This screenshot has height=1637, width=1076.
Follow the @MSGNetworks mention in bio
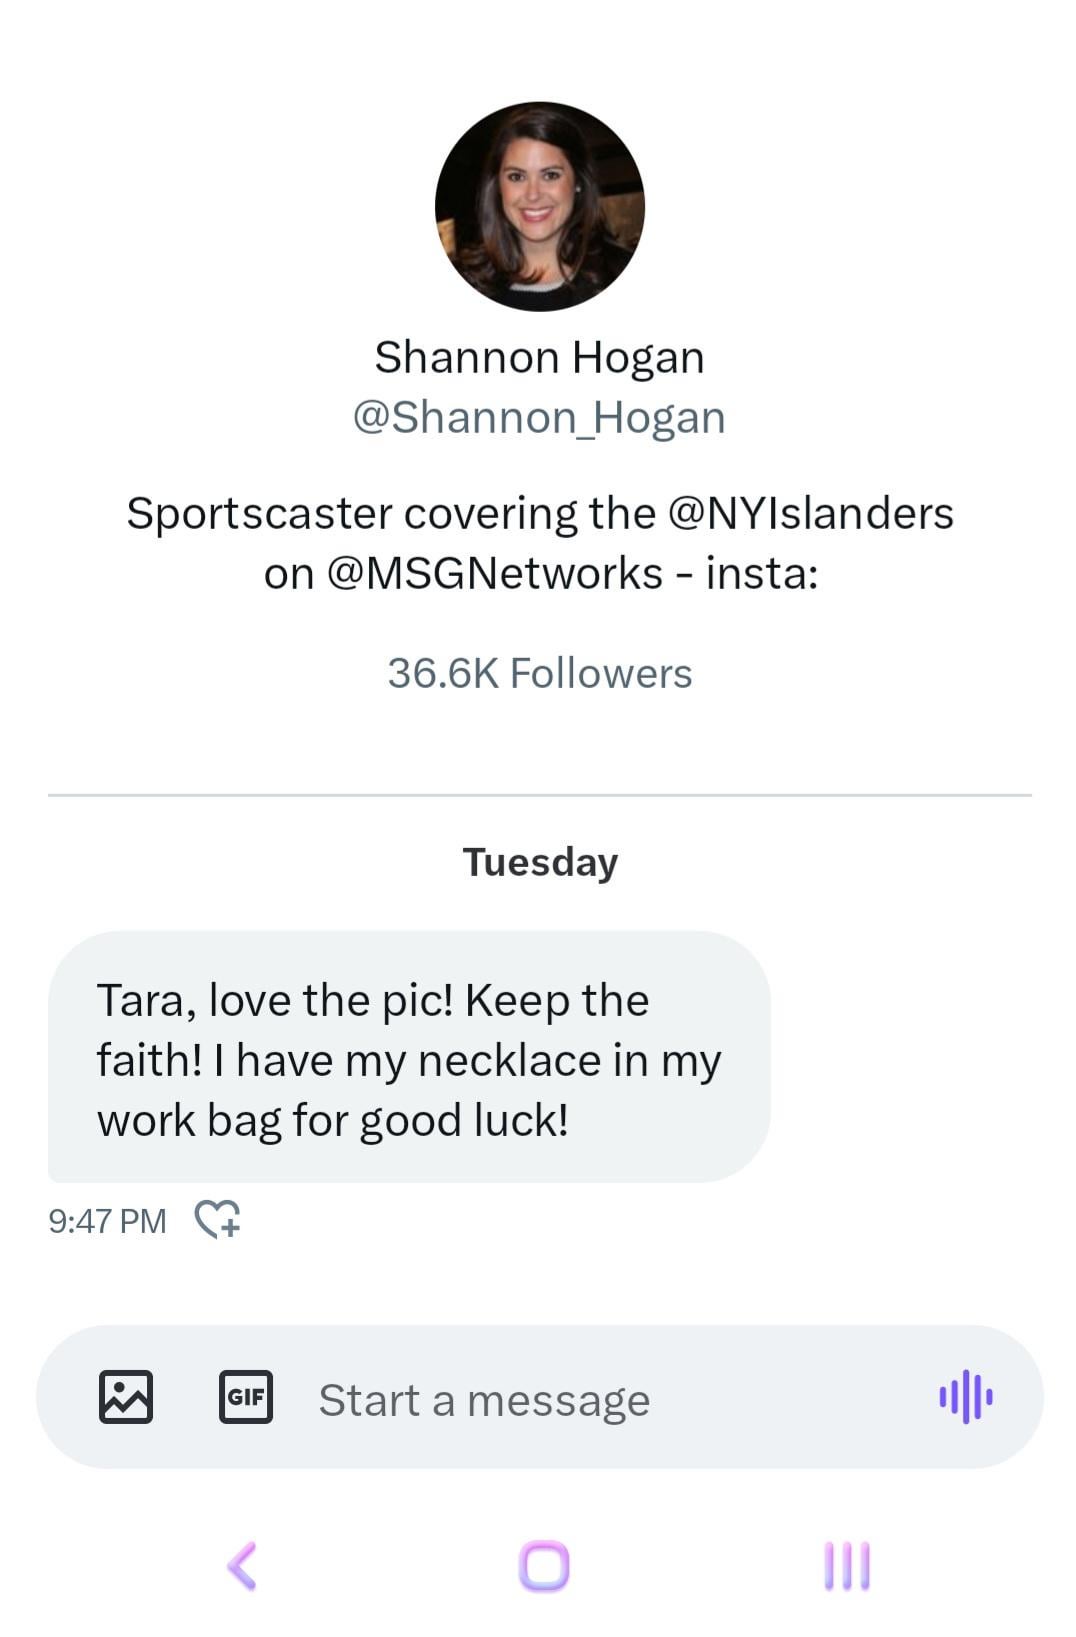tap(495, 573)
